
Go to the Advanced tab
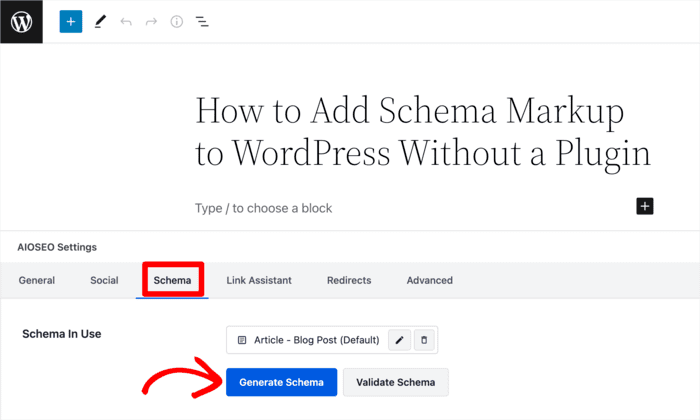coord(429,280)
